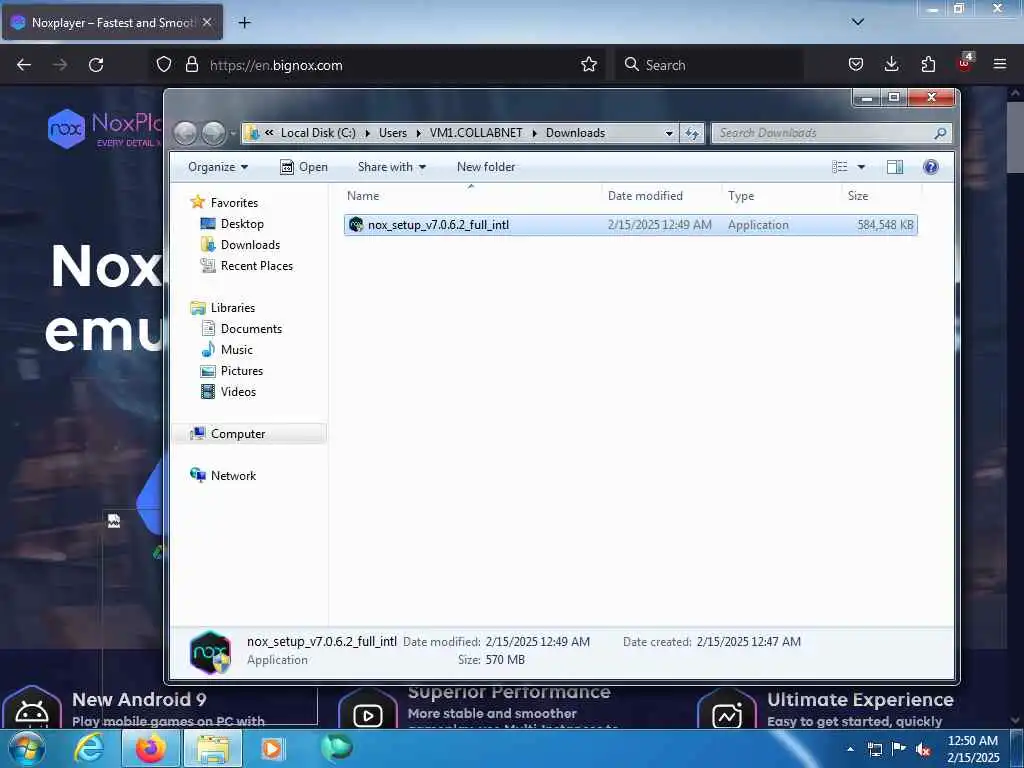Expand arrow after Users breadcrumb

pyautogui.click(x=419, y=133)
